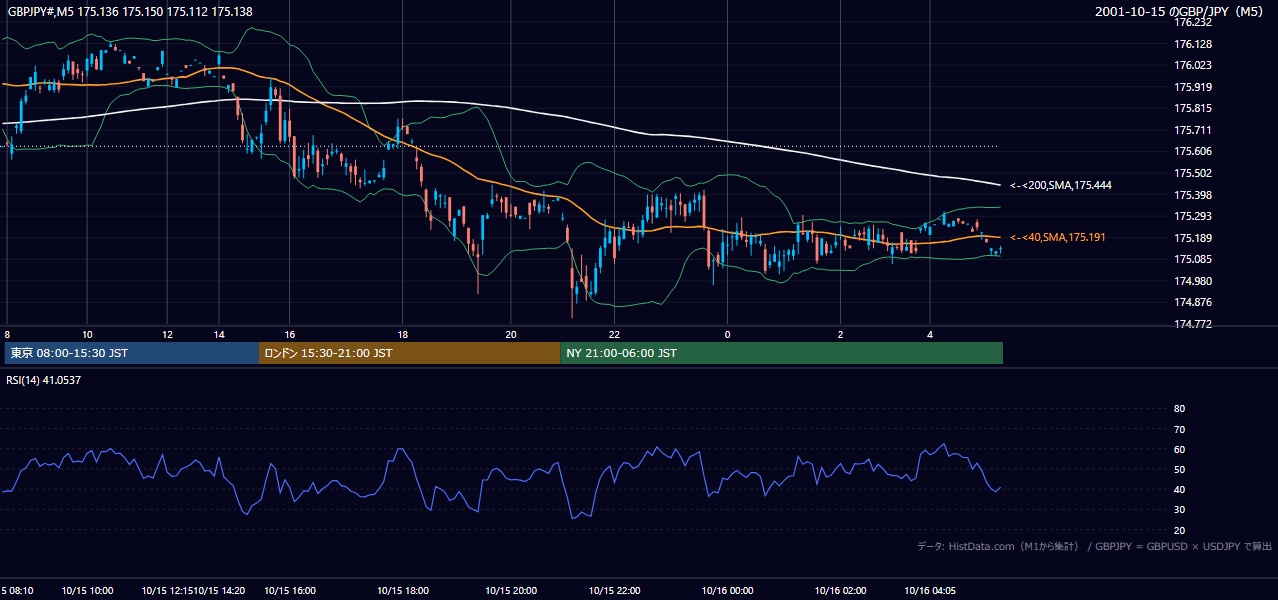
Task: Click price axis value 175.293
Action: click(1193, 216)
